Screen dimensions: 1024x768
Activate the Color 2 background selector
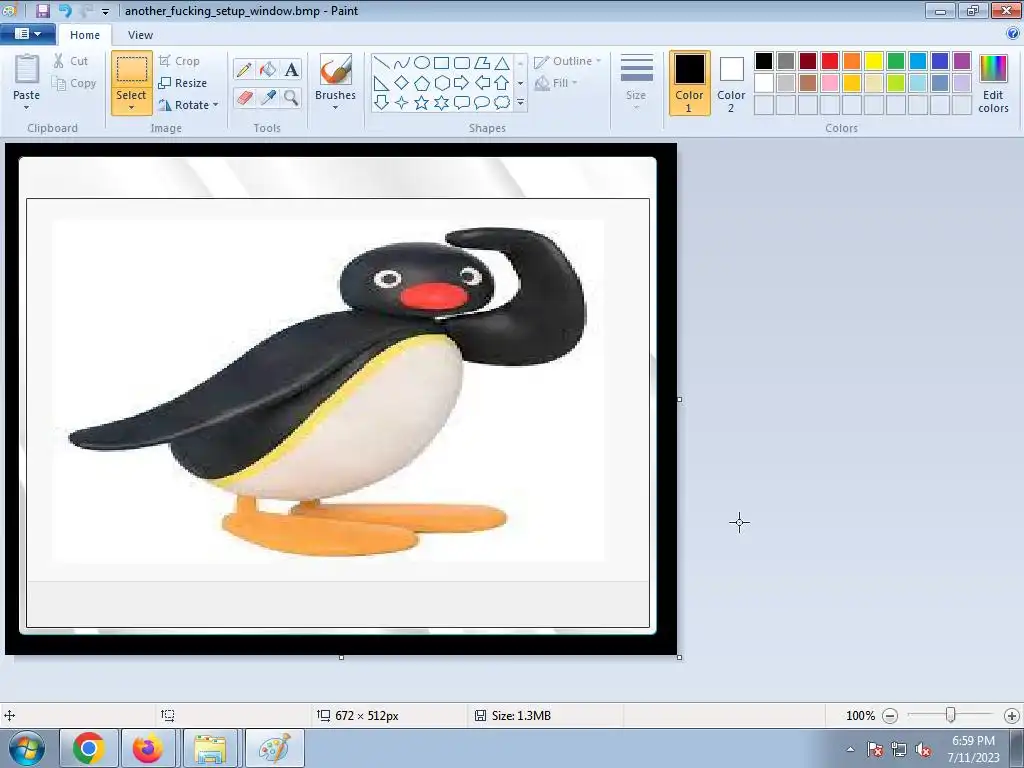pos(731,83)
